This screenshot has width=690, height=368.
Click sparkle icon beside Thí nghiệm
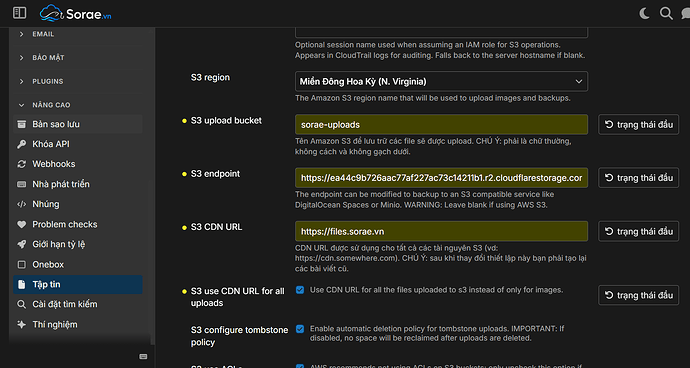click(x=21, y=324)
